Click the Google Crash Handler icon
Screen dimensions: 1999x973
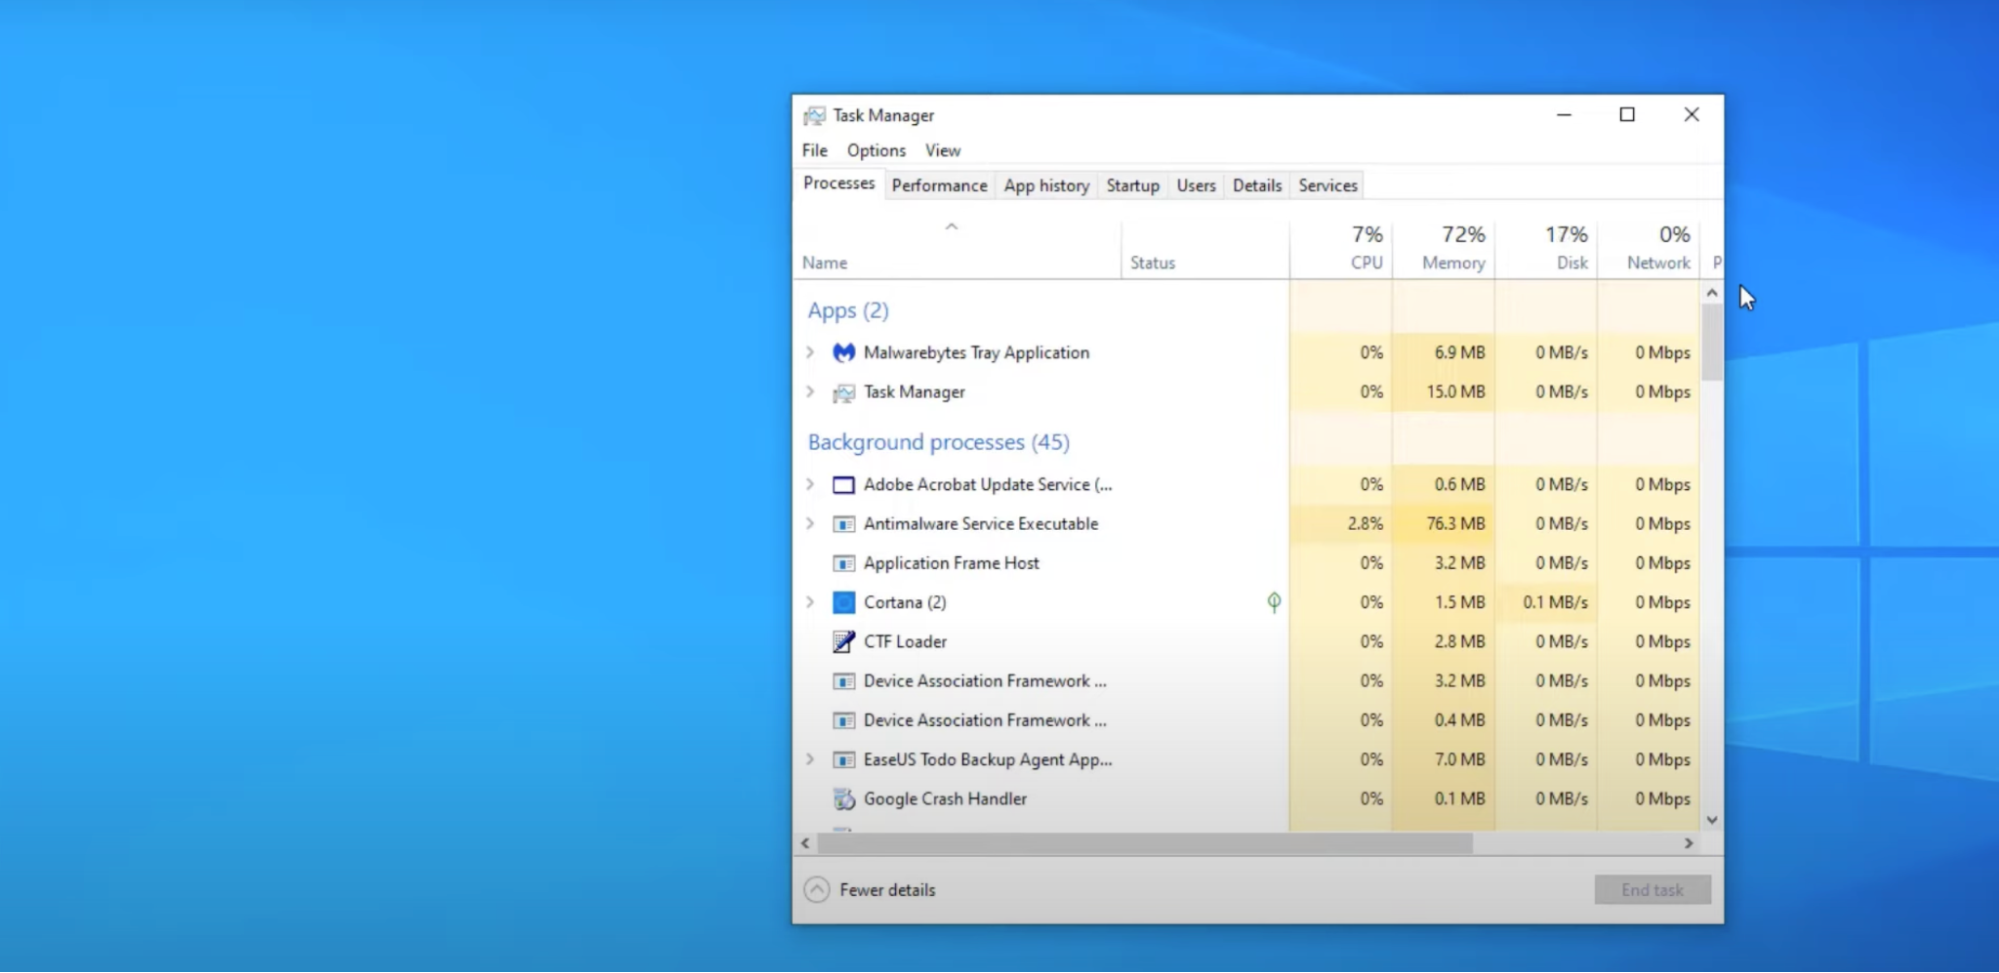pos(844,799)
